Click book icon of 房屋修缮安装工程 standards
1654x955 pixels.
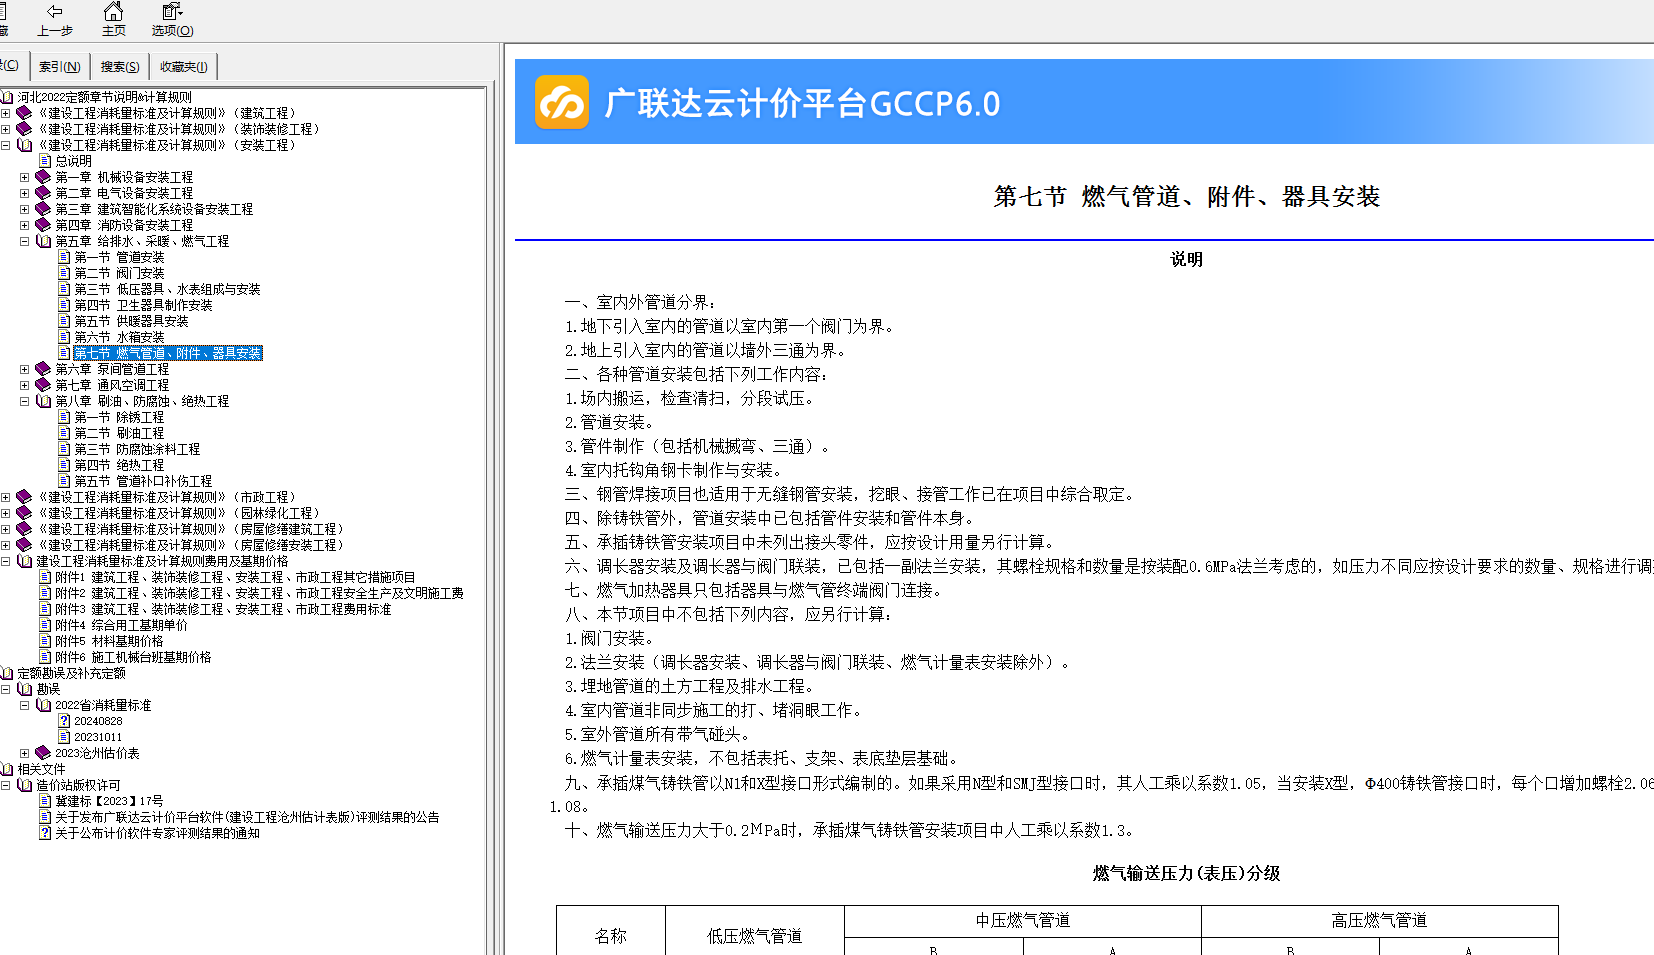coord(24,545)
